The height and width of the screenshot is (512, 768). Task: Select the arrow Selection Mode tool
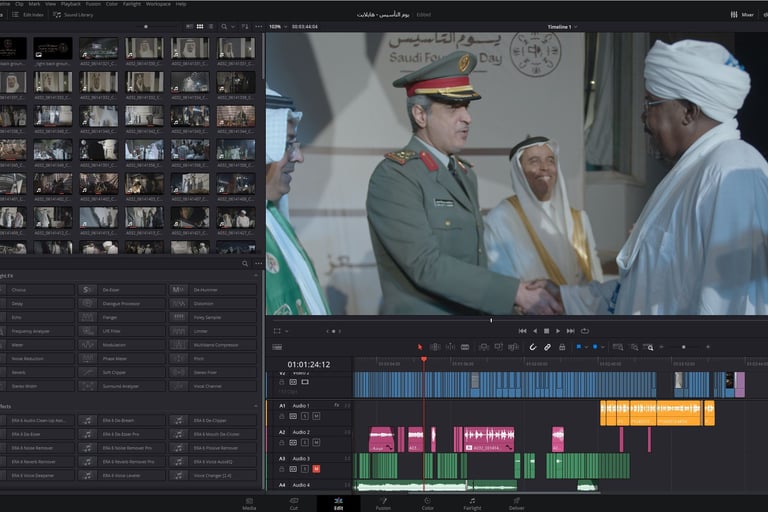click(x=420, y=347)
